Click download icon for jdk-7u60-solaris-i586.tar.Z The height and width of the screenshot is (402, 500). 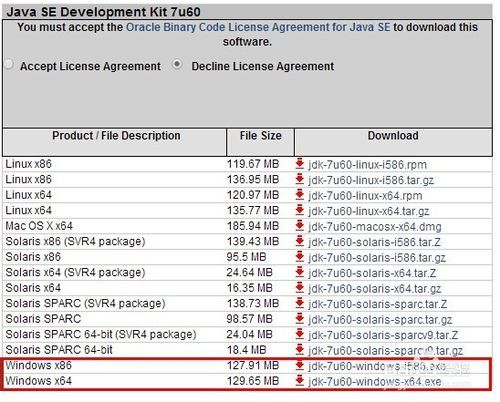coord(300,241)
